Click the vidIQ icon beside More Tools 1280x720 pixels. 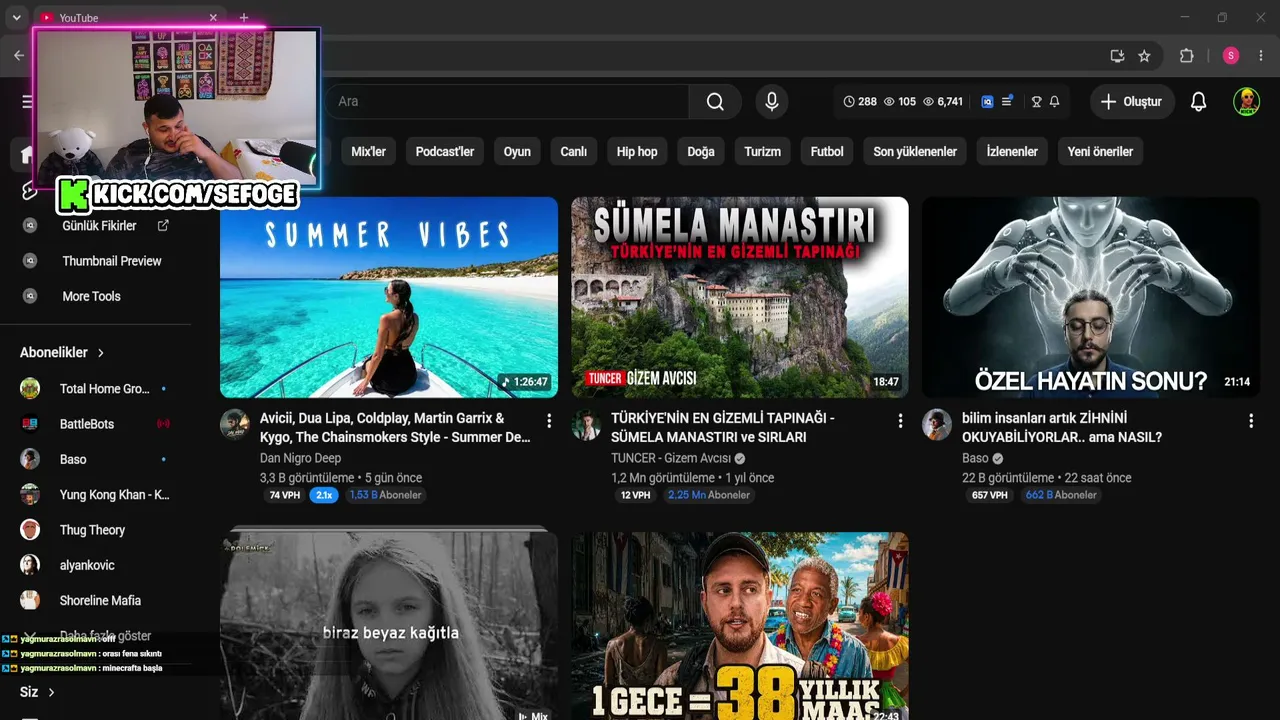pyautogui.click(x=30, y=296)
